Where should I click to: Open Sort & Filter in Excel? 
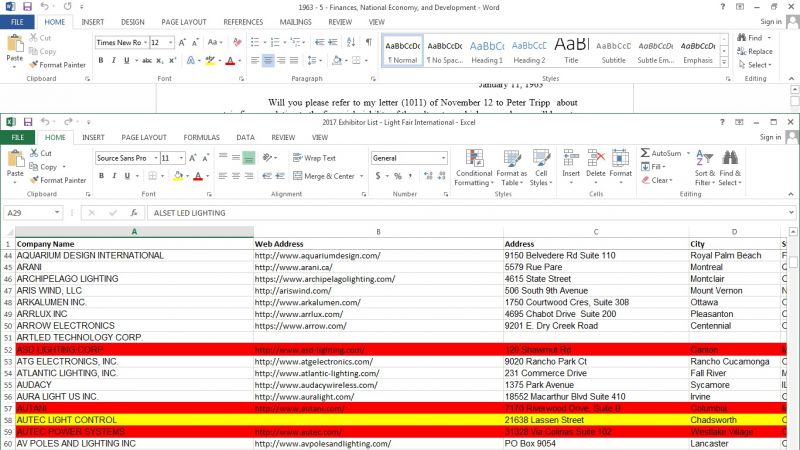[705, 168]
